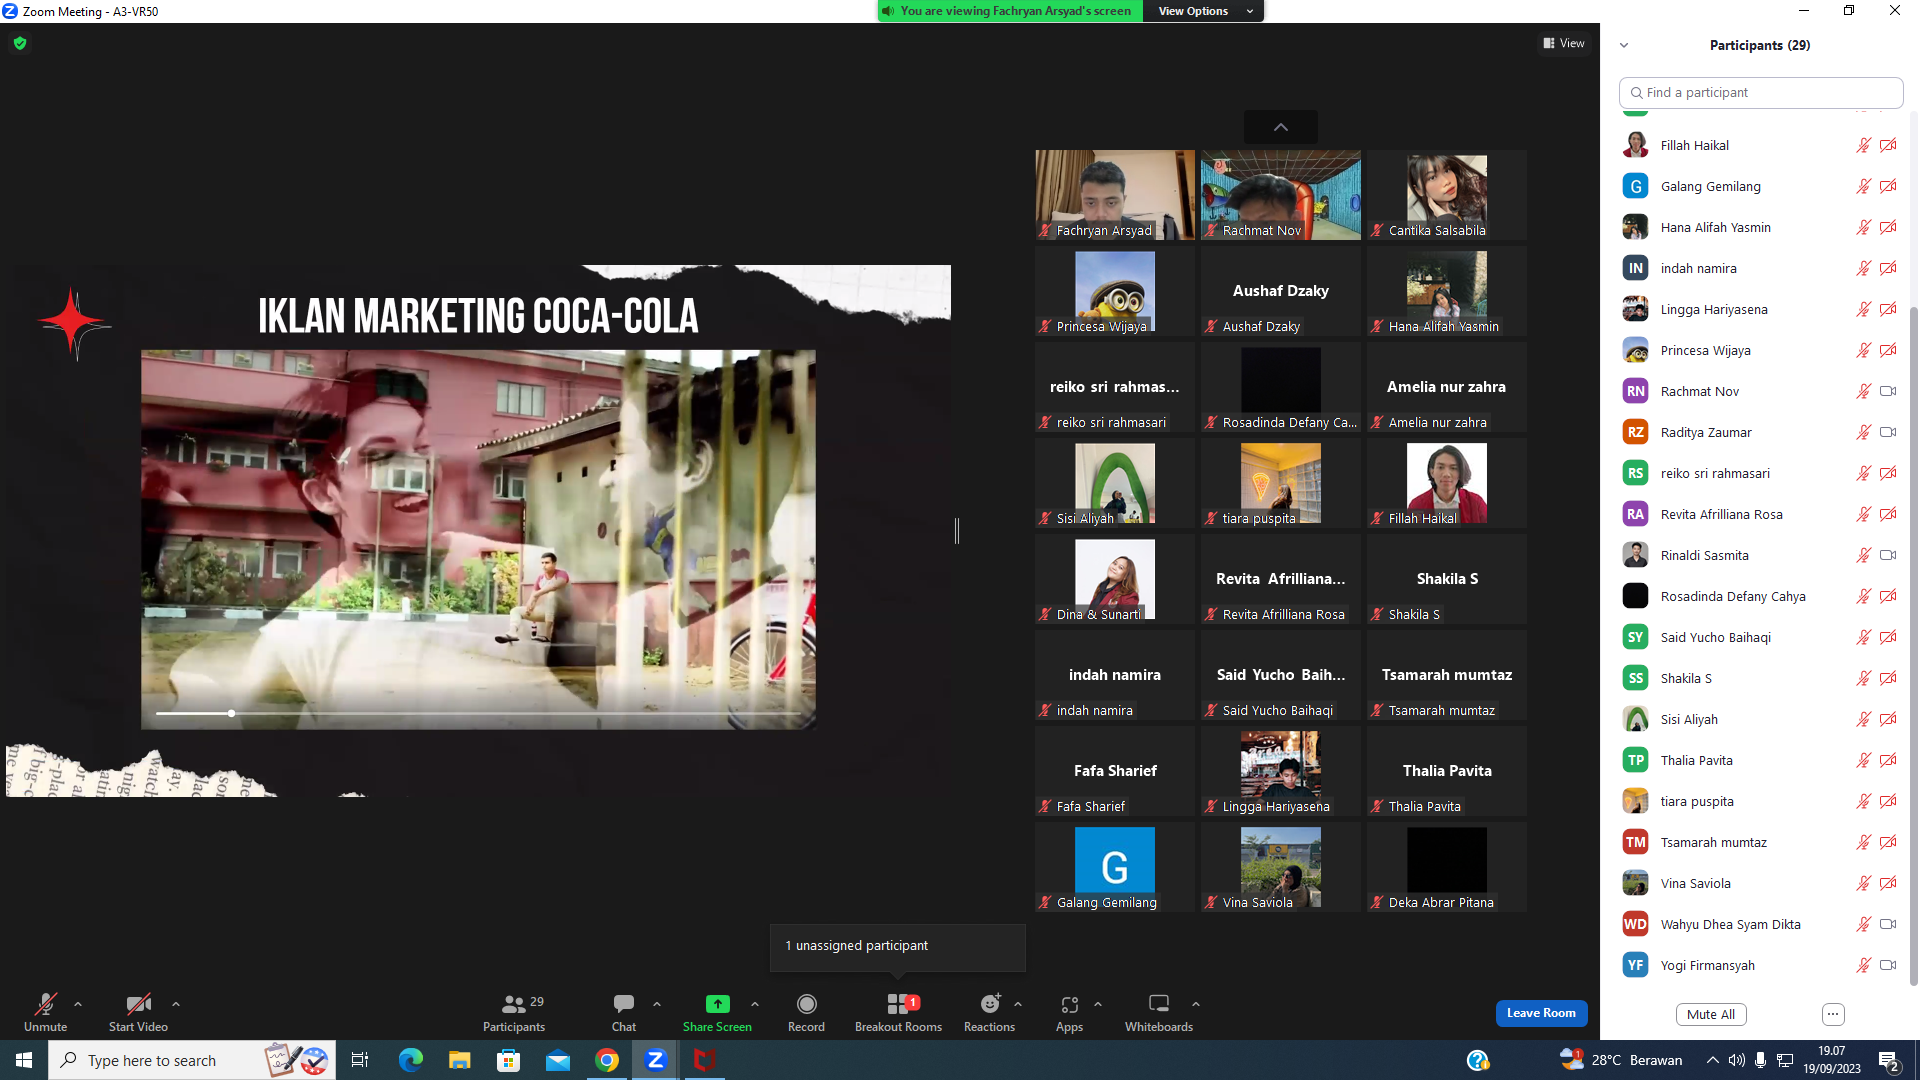Click the divider handle between screen and gallery
Viewport: 1920px width, 1080px height.
pos(957,531)
